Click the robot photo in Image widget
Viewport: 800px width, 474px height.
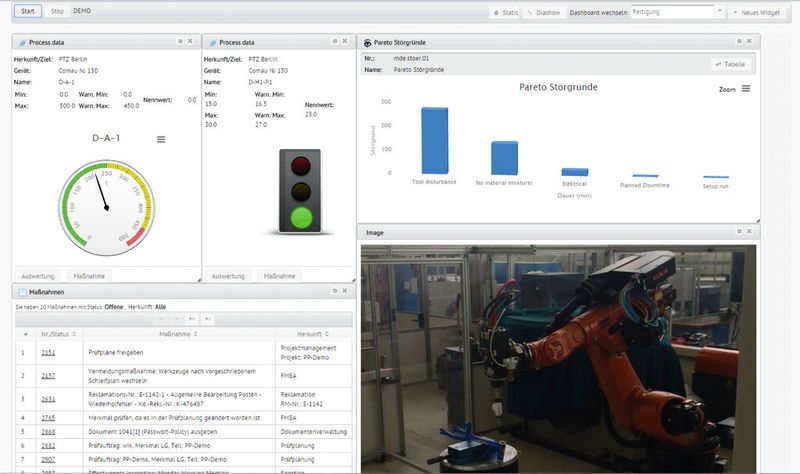(x=559, y=359)
